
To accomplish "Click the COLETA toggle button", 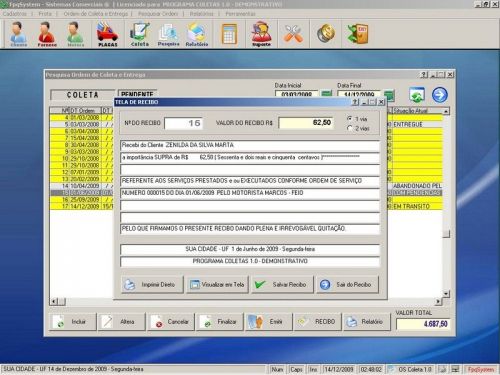I will tap(82, 95).
